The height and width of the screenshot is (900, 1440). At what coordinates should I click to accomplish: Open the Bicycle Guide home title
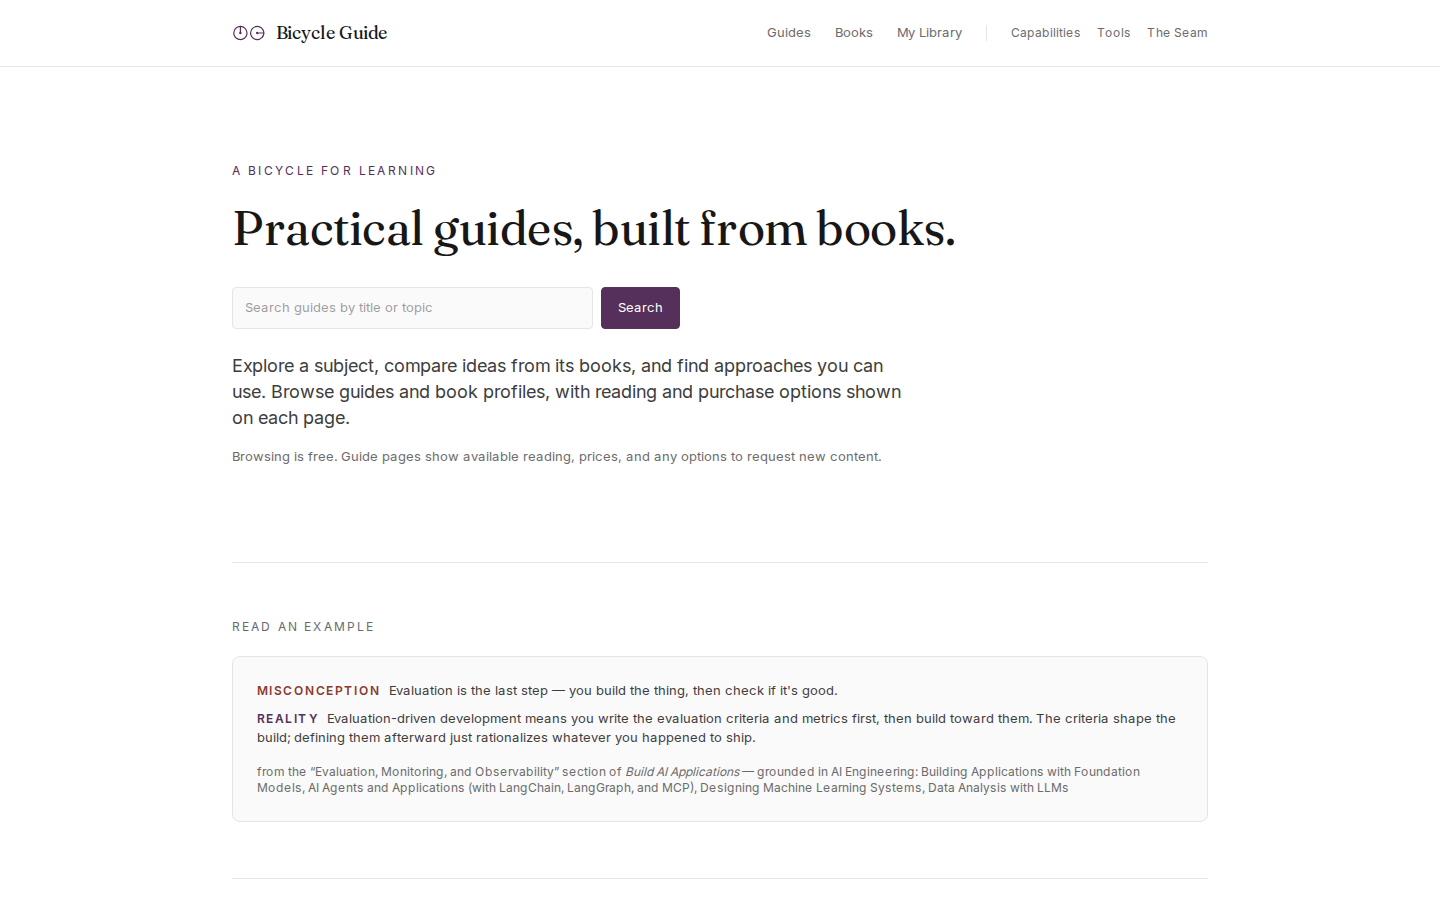(331, 33)
